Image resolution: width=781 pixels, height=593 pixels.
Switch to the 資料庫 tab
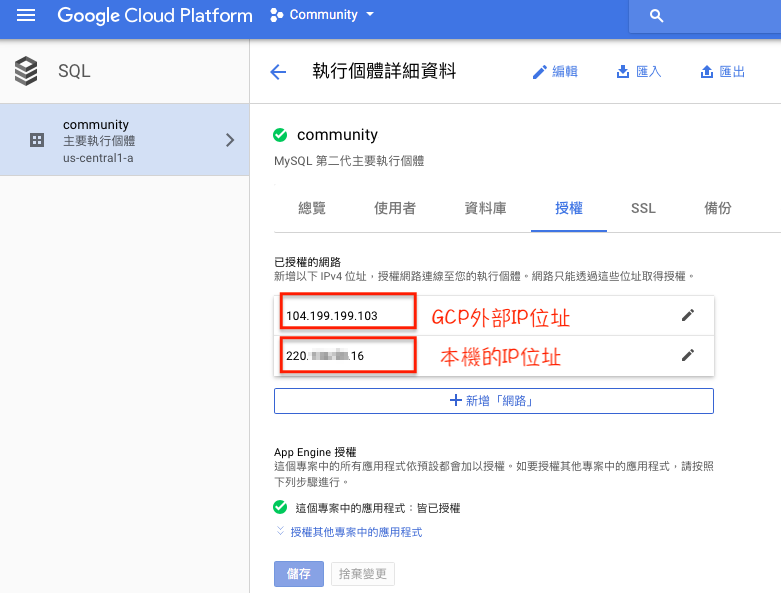pos(485,208)
